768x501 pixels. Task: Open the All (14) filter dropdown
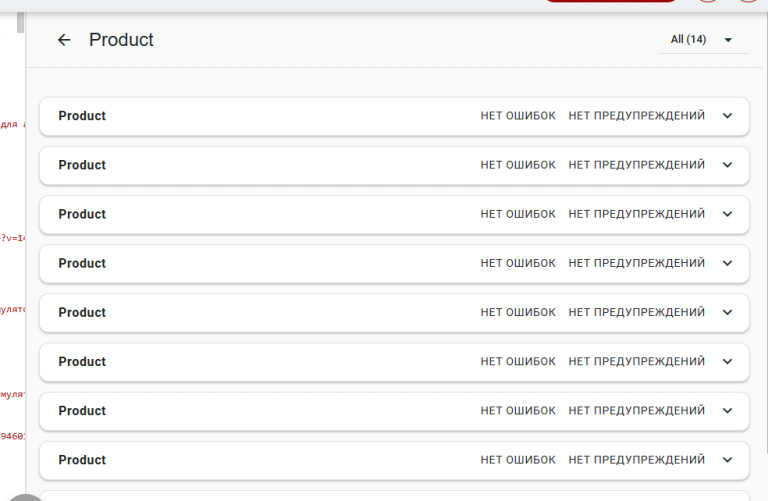[x=703, y=40]
